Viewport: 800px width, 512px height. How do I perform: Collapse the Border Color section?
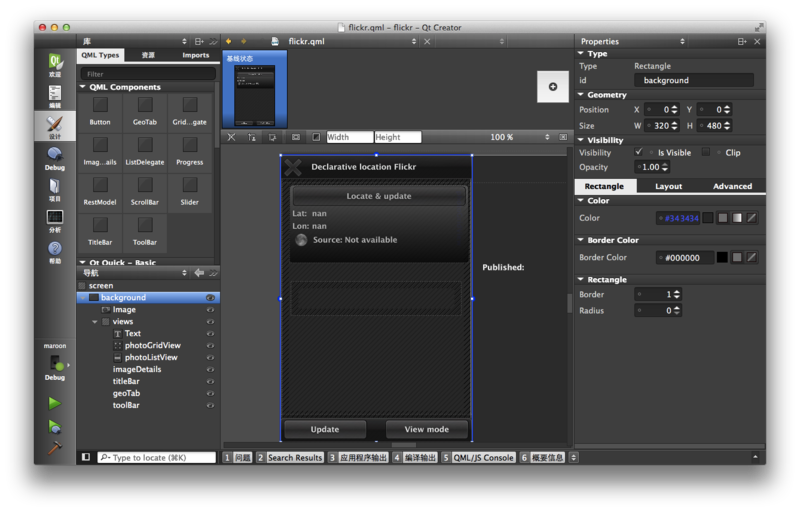click(581, 240)
